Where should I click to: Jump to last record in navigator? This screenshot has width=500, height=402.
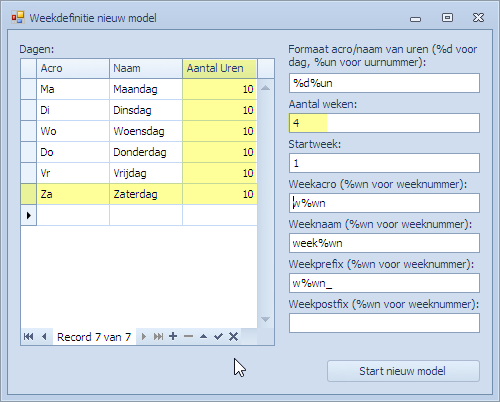pos(158,337)
